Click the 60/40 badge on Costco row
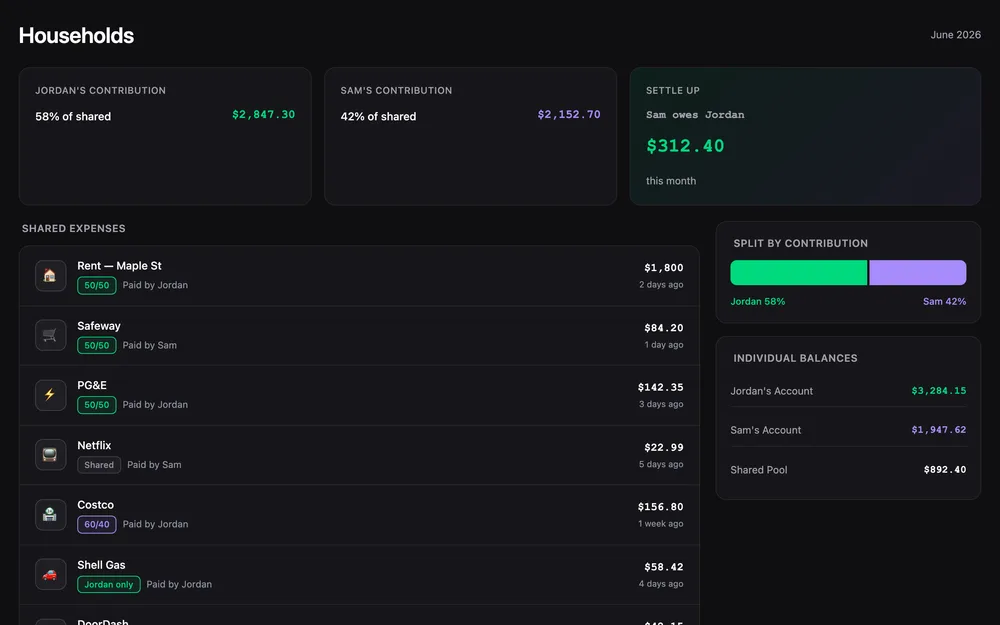This screenshot has width=1000, height=625. coord(96,524)
